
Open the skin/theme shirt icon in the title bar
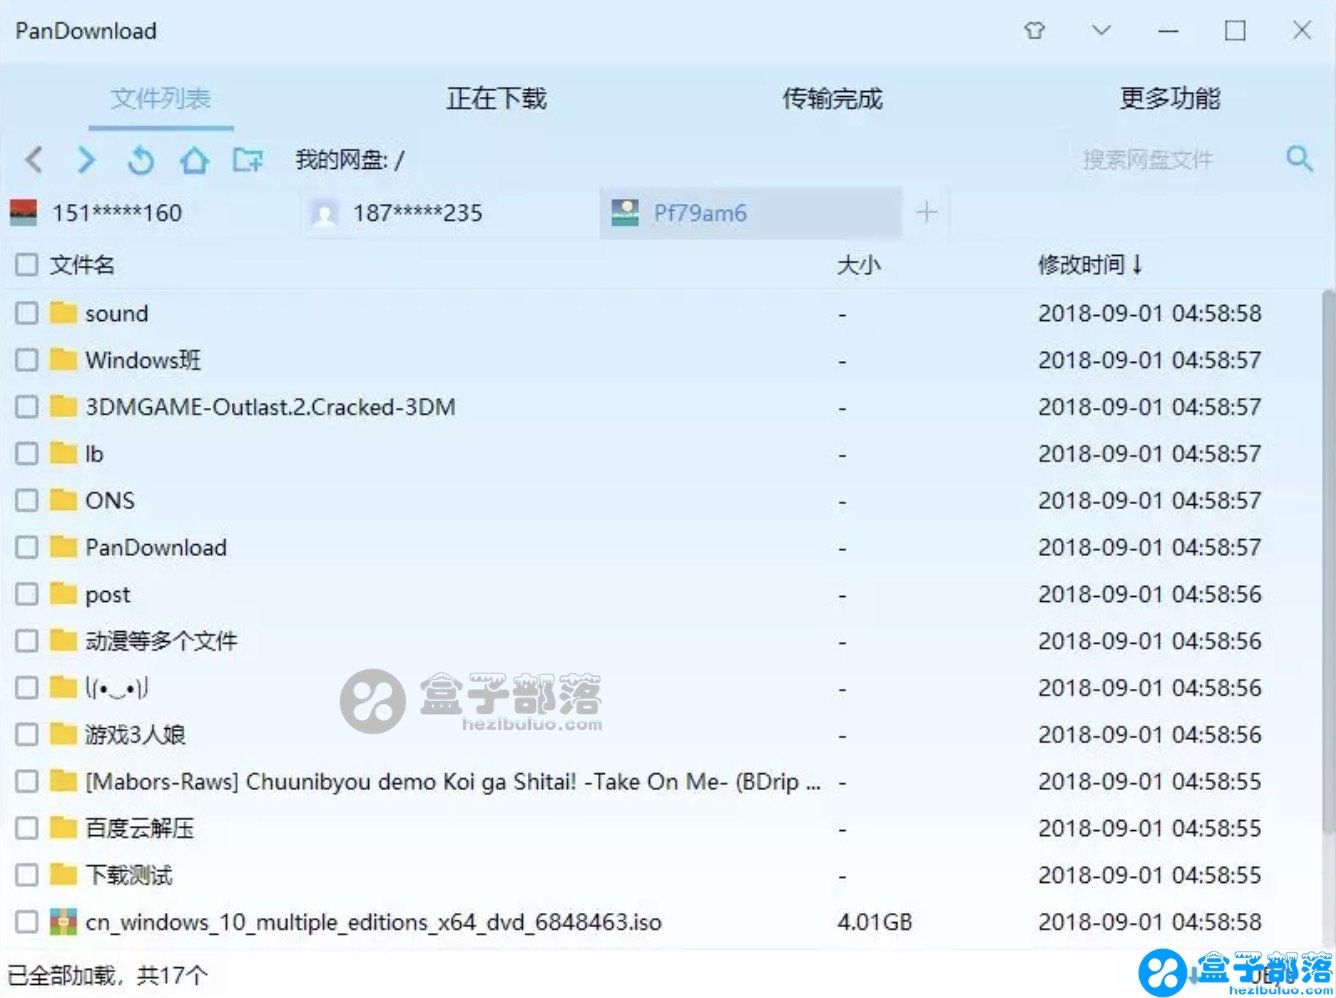click(1035, 31)
